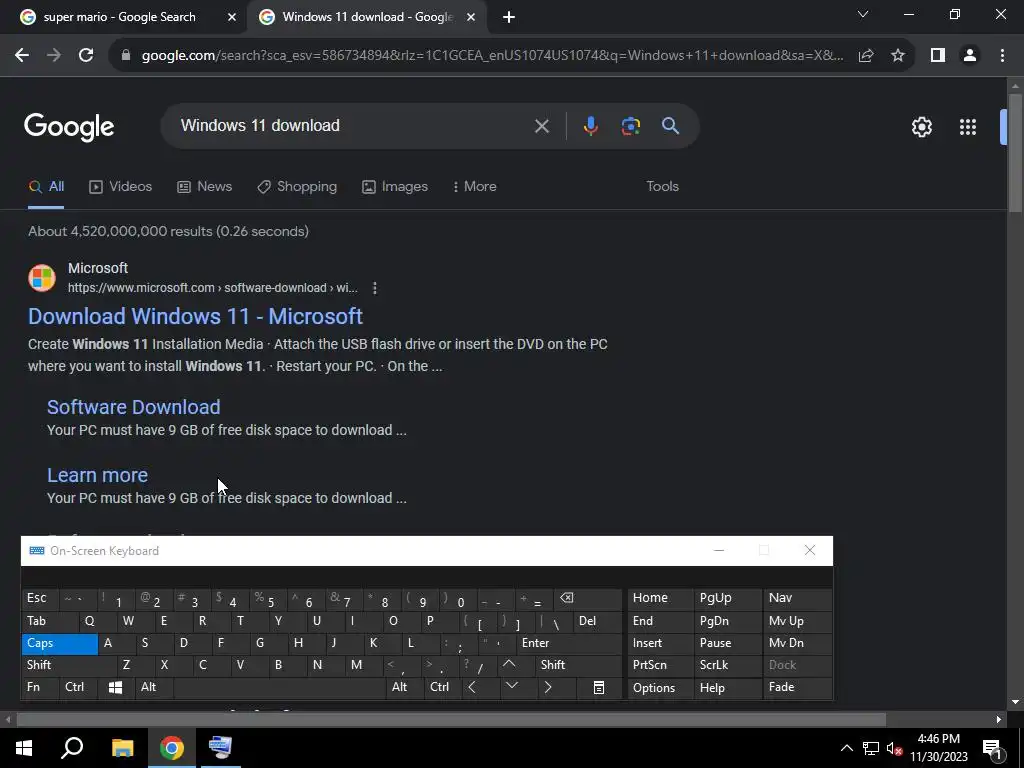
Task: Open the News results tab
Action: (x=204, y=187)
